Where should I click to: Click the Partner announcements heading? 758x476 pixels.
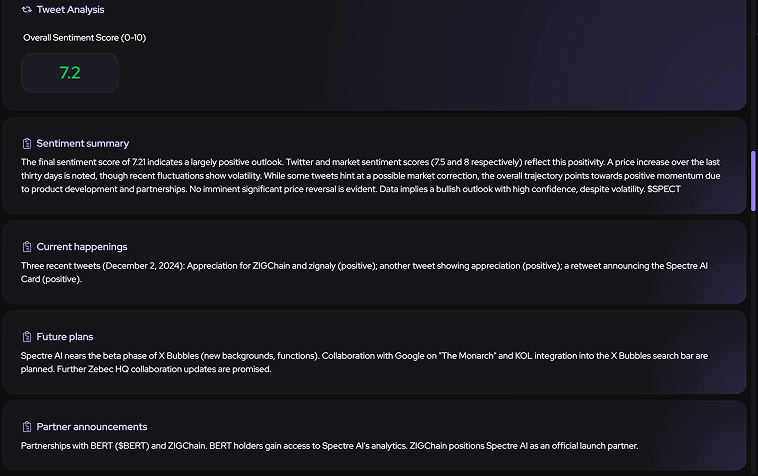pyautogui.click(x=92, y=427)
